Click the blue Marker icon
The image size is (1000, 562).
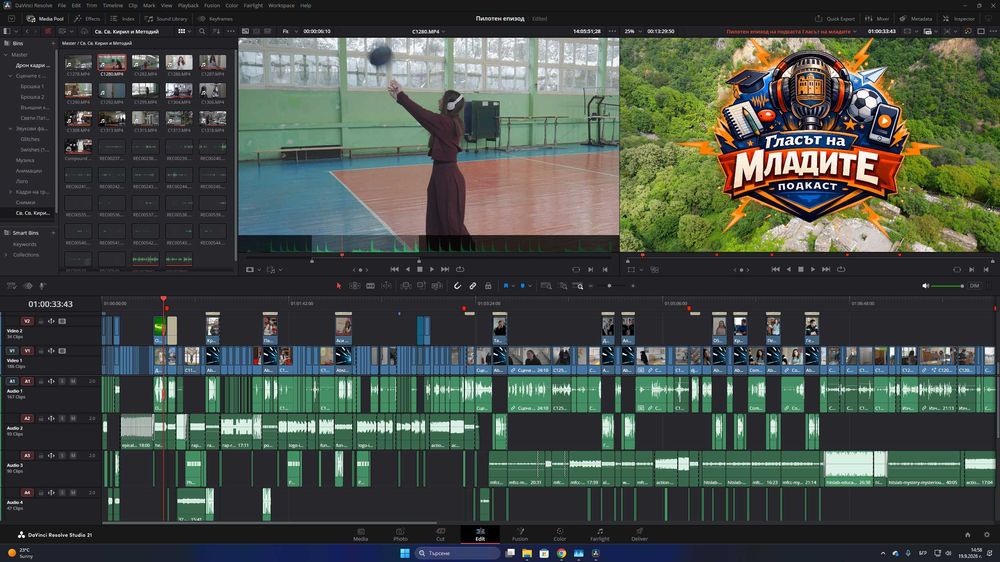pos(523,286)
